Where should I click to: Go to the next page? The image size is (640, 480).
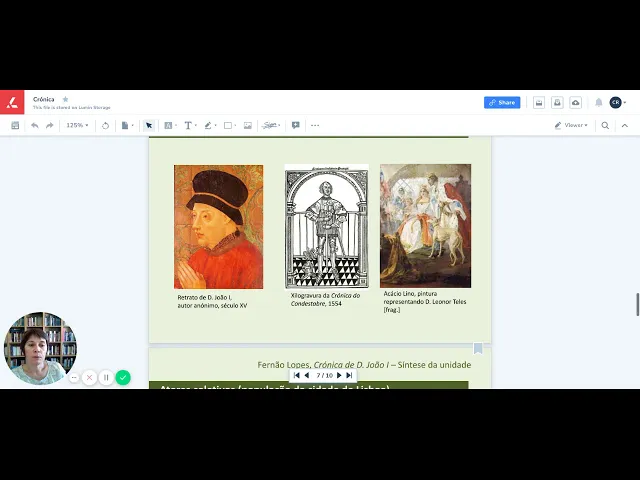[339, 375]
